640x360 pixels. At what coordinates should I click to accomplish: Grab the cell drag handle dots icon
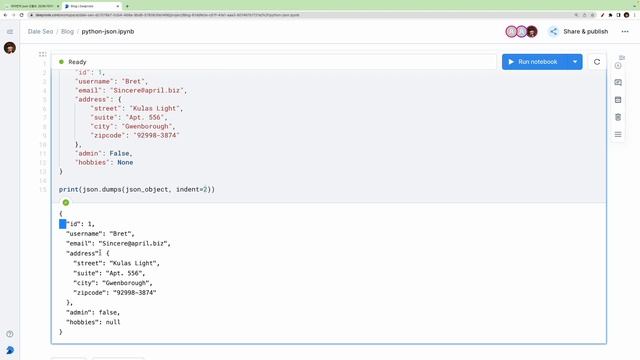42,54
